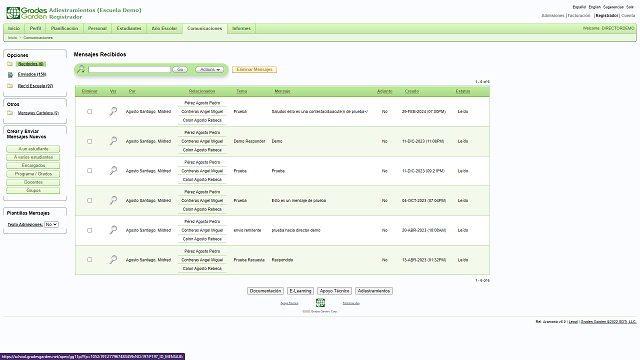Click the A varios estudiantes button

[x=33, y=157]
